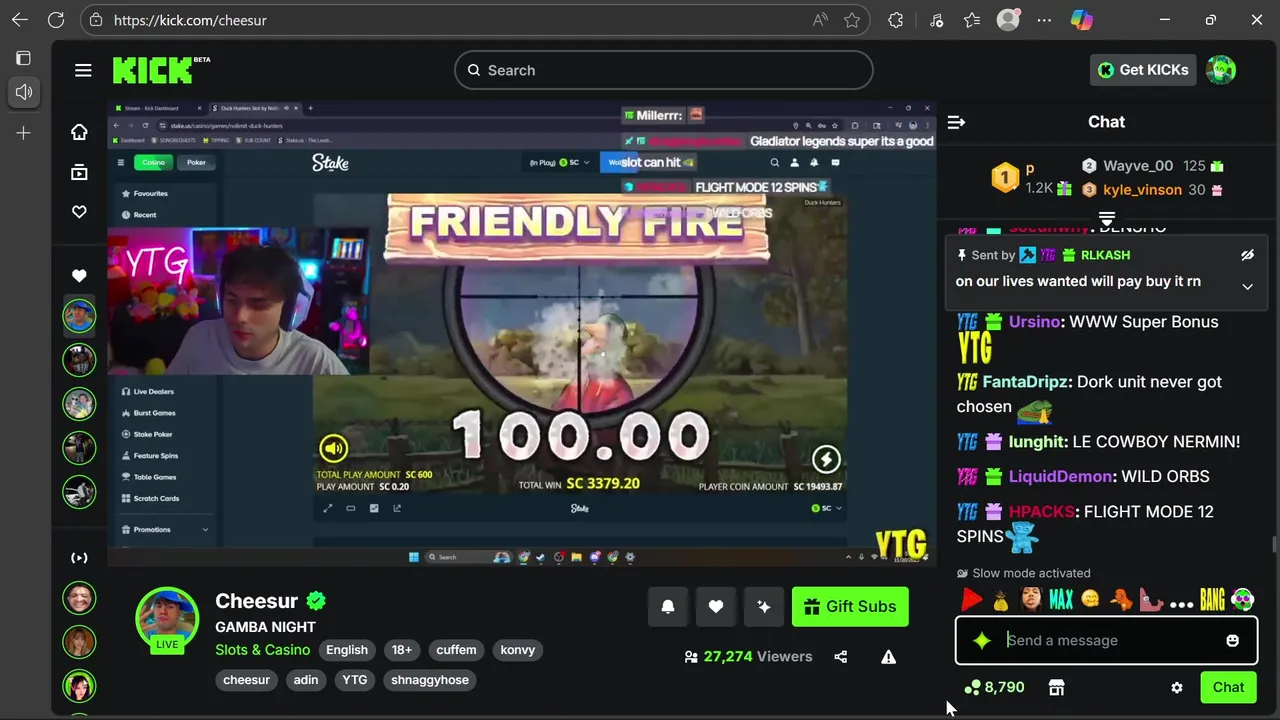The width and height of the screenshot is (1280, 720).
Task: Add page to browser favorites star
Action: [852, 20]
